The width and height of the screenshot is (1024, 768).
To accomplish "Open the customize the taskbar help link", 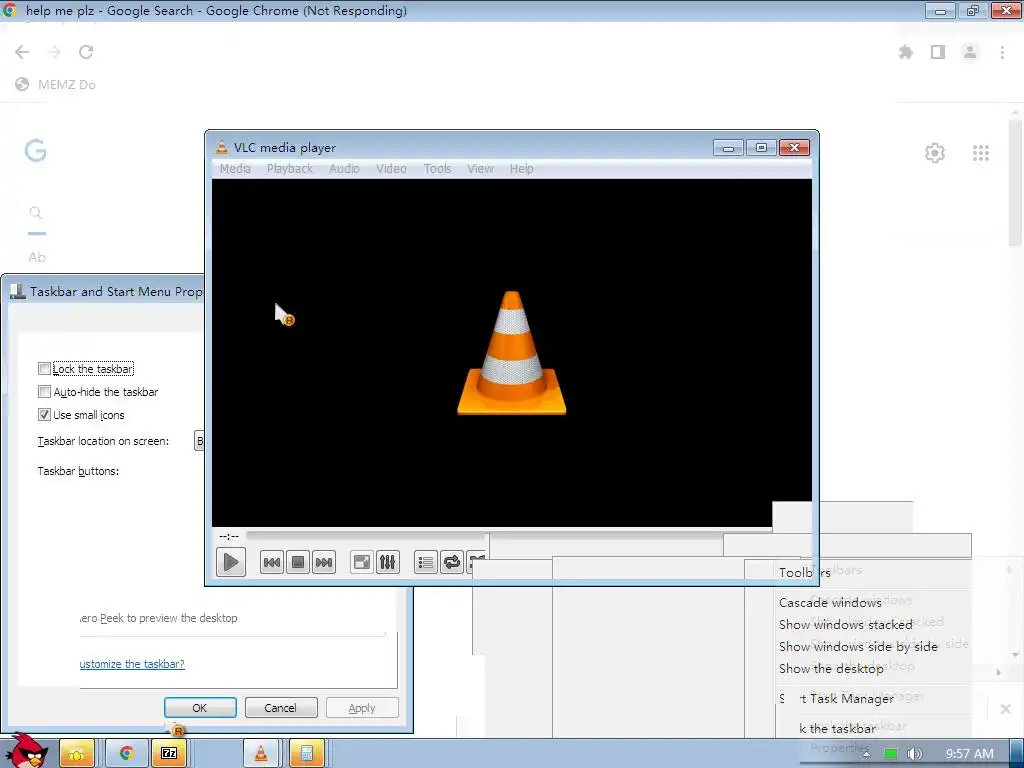I will tap(132, 664).
